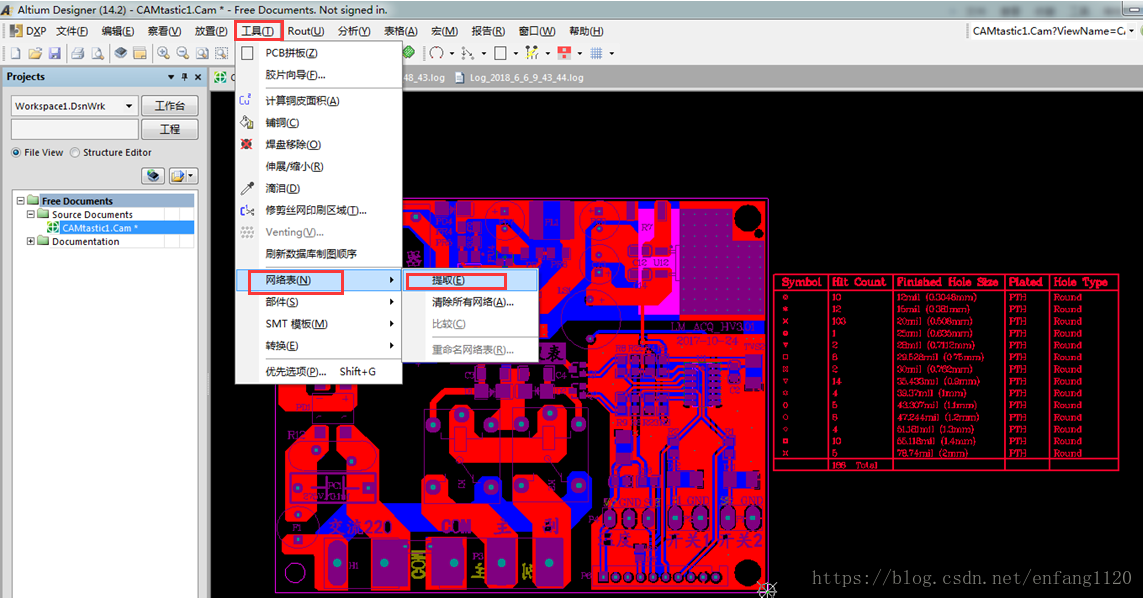Click the rectangle tool icon
This screenshot has width=1143, height=598.
pyautogui.click(x=500, y=53)
